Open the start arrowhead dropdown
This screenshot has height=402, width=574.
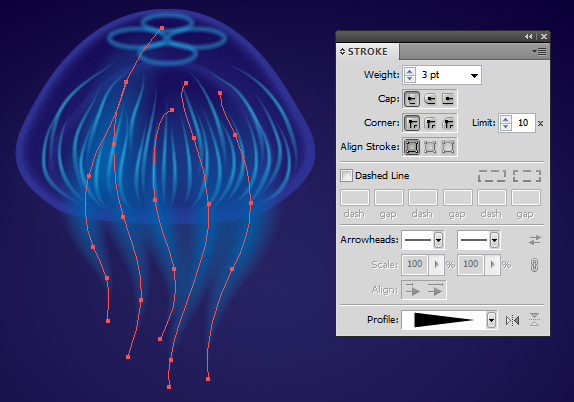[x=438, y=240]
